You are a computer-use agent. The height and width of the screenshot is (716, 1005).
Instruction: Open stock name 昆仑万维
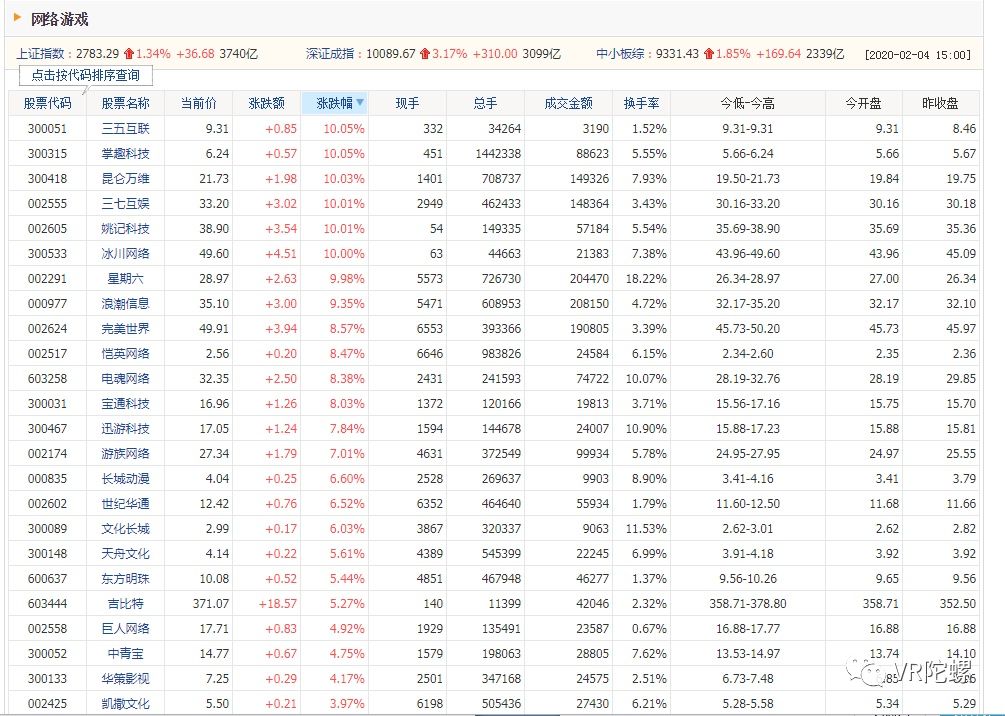click(x=126, y=178)
